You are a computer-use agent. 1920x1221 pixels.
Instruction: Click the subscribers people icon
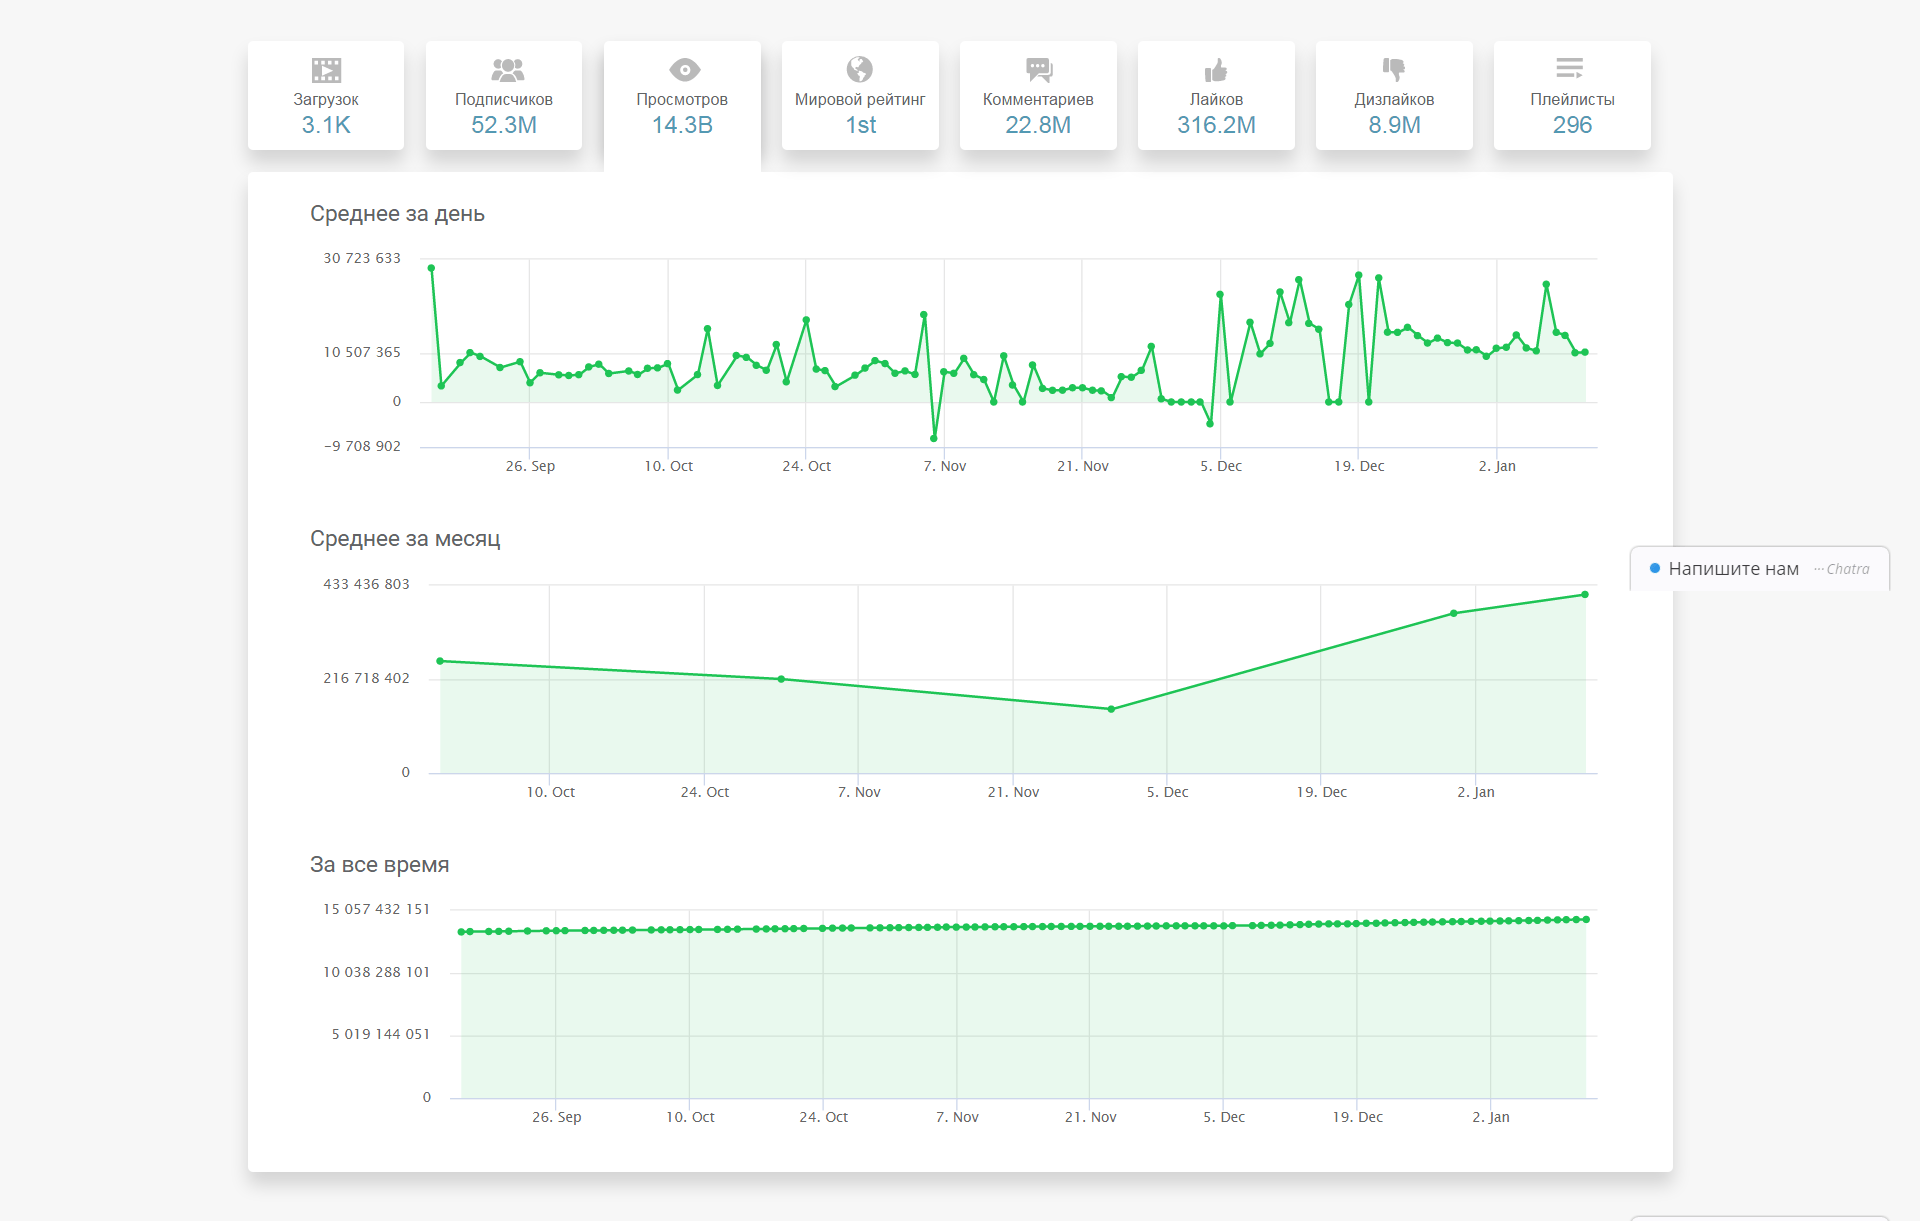pyautogui.click(x=507, y=69)
